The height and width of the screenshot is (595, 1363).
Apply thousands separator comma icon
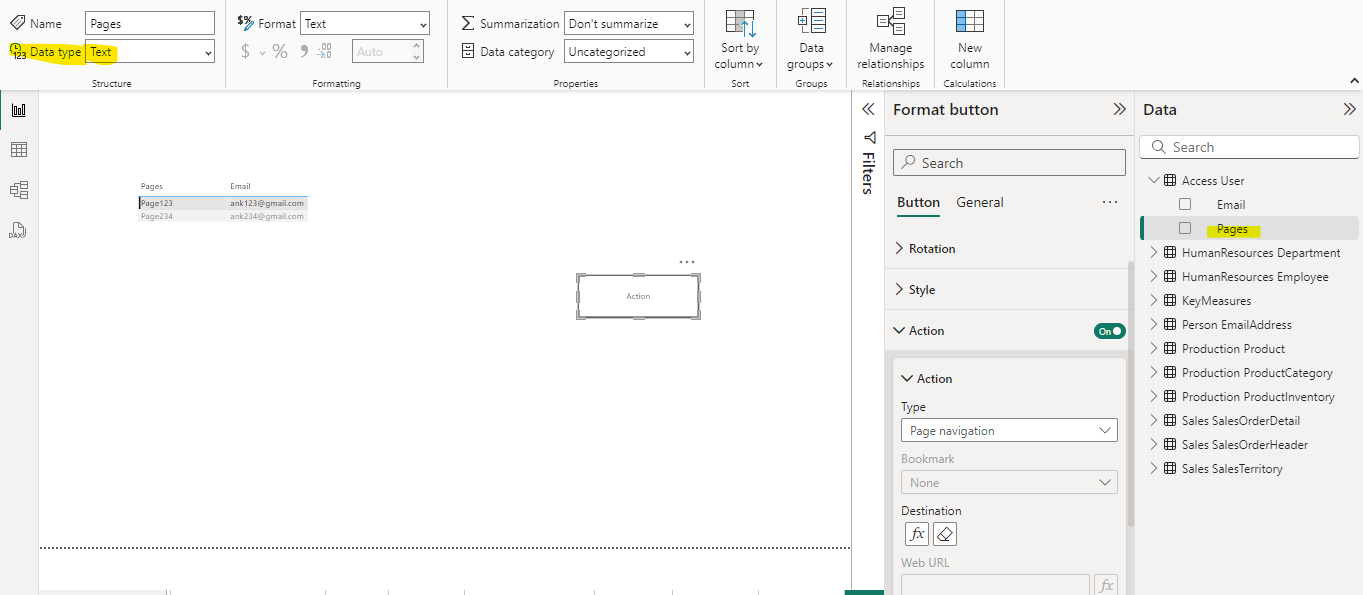click(x=304, y=51)
